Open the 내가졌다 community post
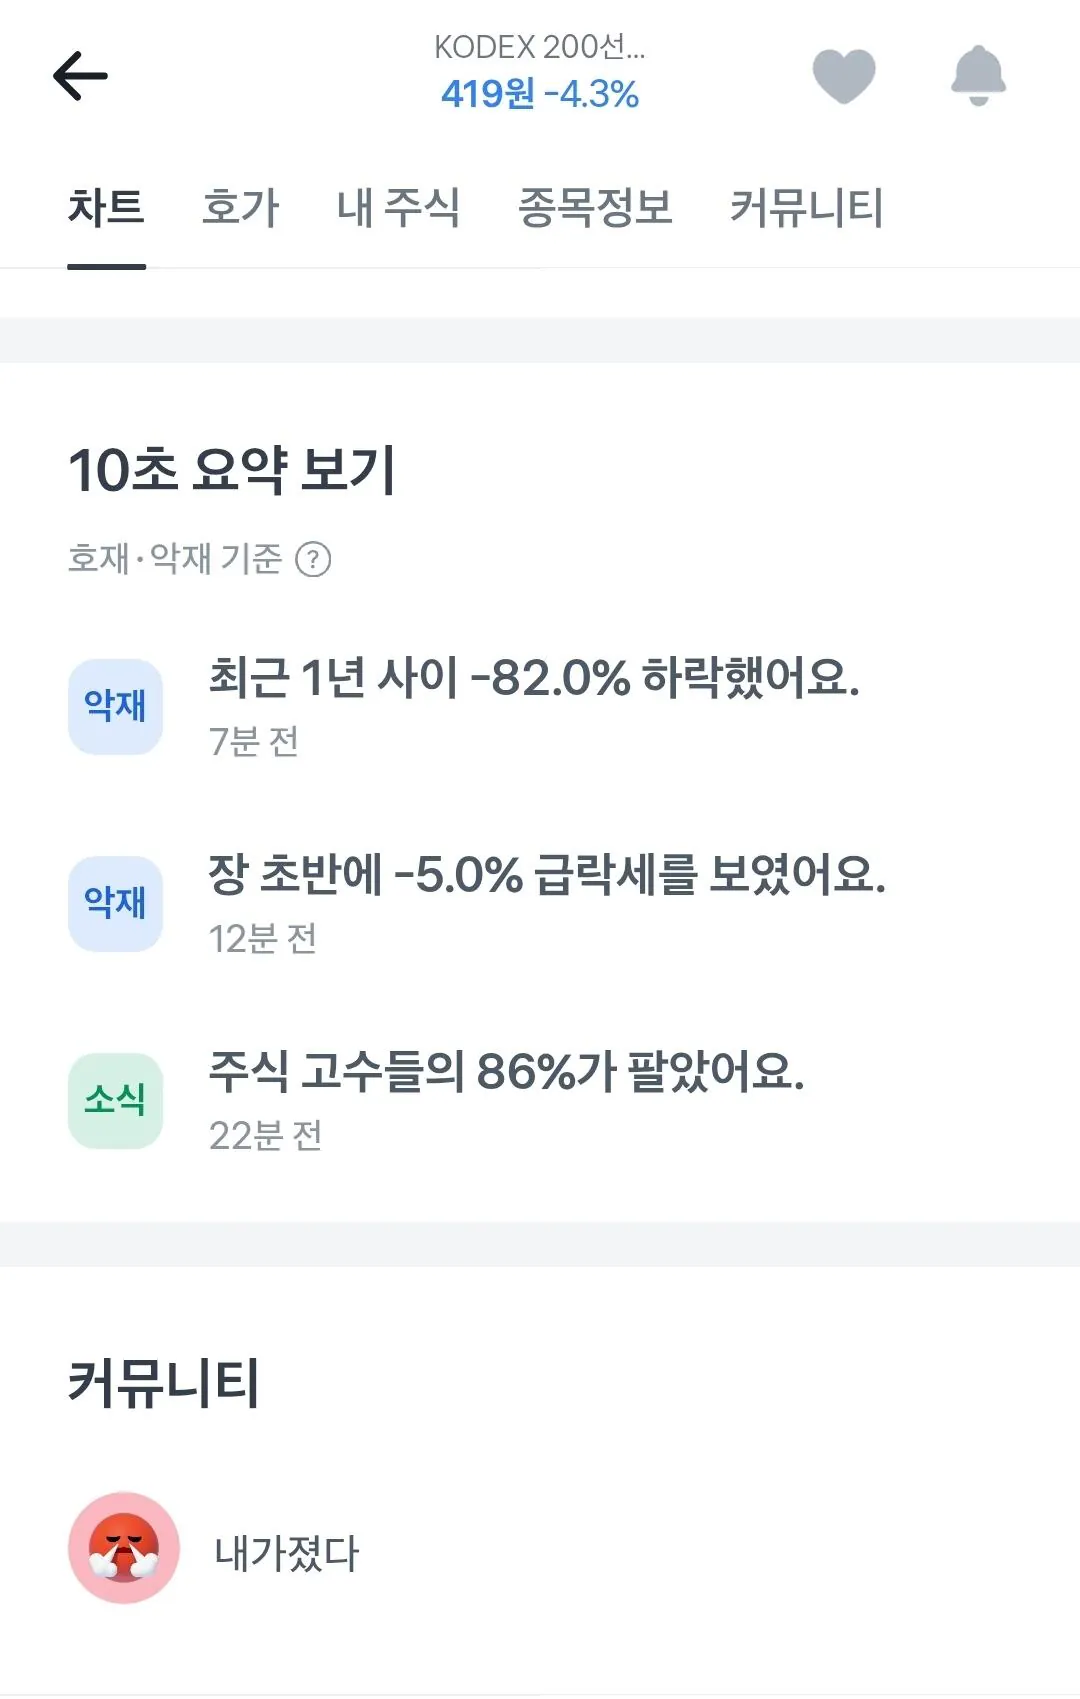The width and height of the screenshot is (1080, 1699). tap(287, 1553)
